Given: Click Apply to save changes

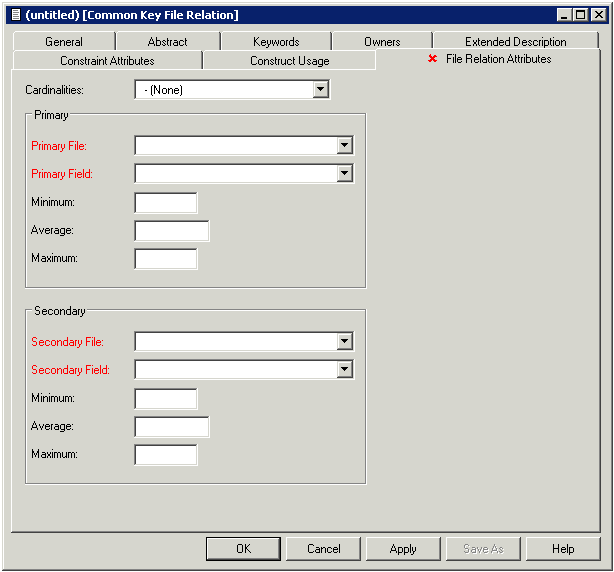Looking at the screenshot, I should (403, 549).
